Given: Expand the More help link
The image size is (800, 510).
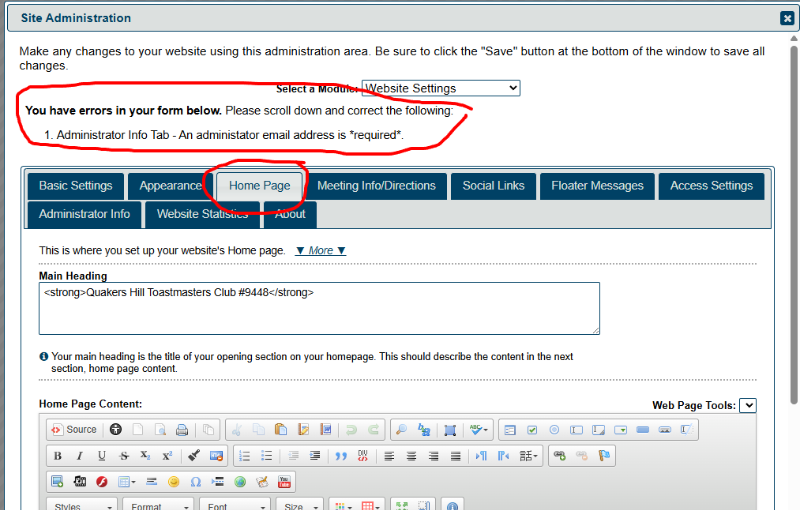Looking at the screenshot, I should click(320, 251).
